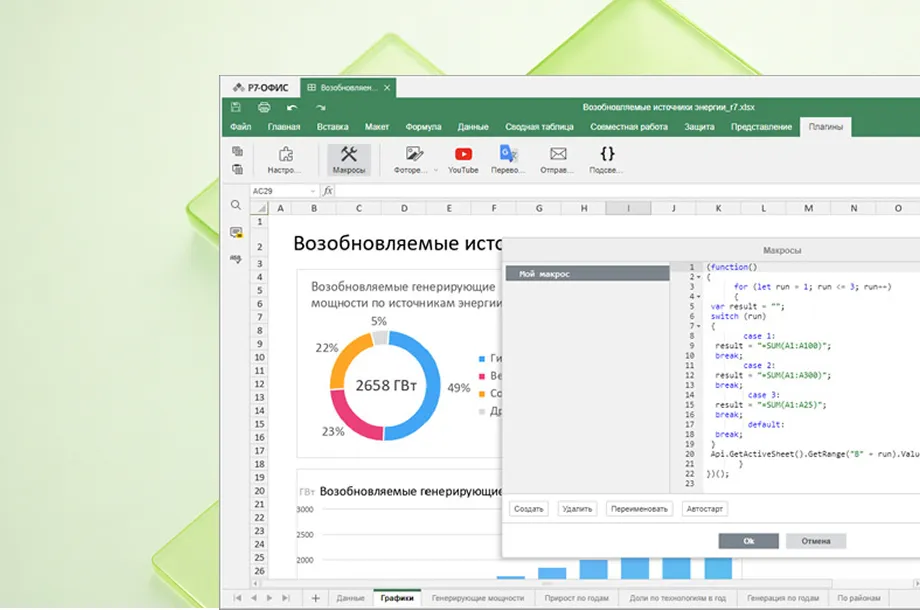Open the translator (Перево...) plugin
Screen dimensions: 920x610
click(x=508, y=160)
